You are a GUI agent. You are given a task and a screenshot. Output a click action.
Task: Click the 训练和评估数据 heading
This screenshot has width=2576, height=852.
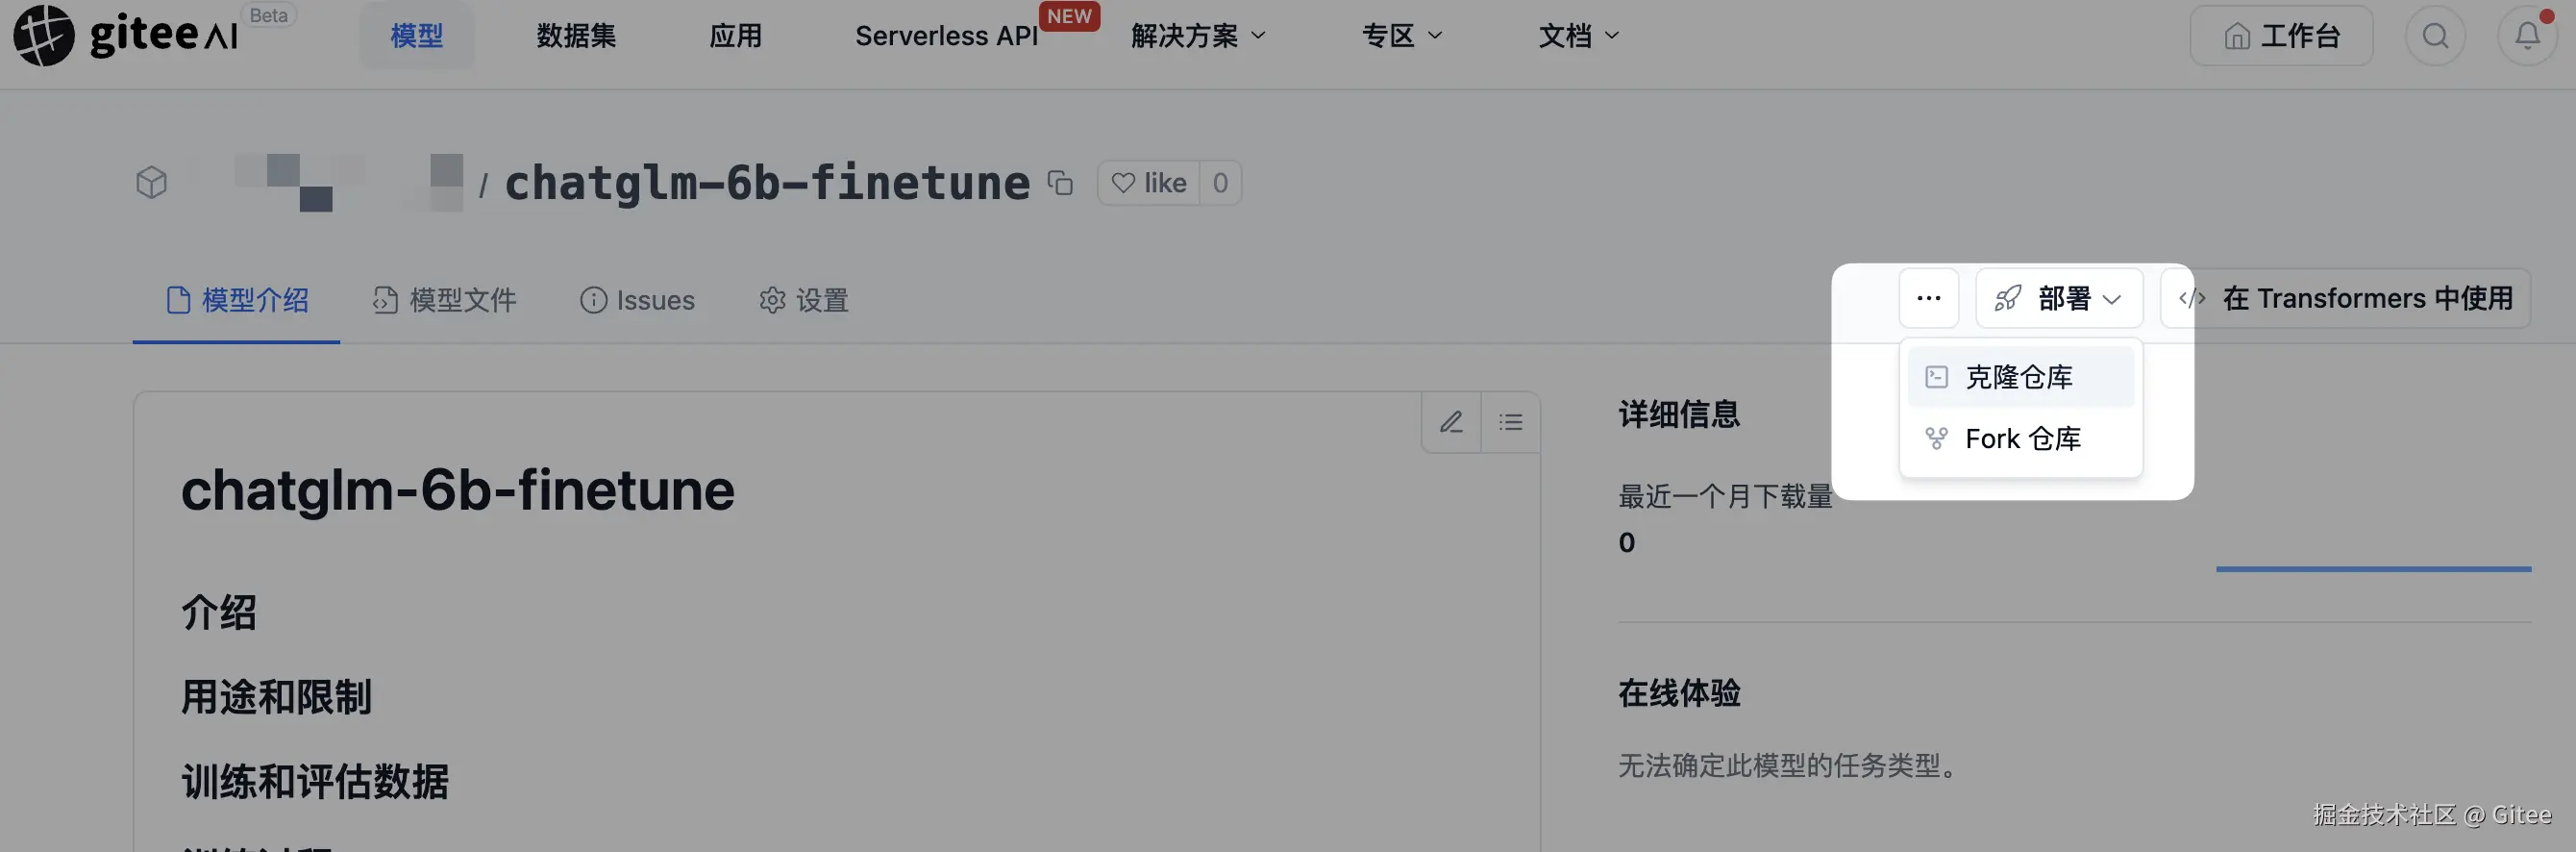point(315,782)
